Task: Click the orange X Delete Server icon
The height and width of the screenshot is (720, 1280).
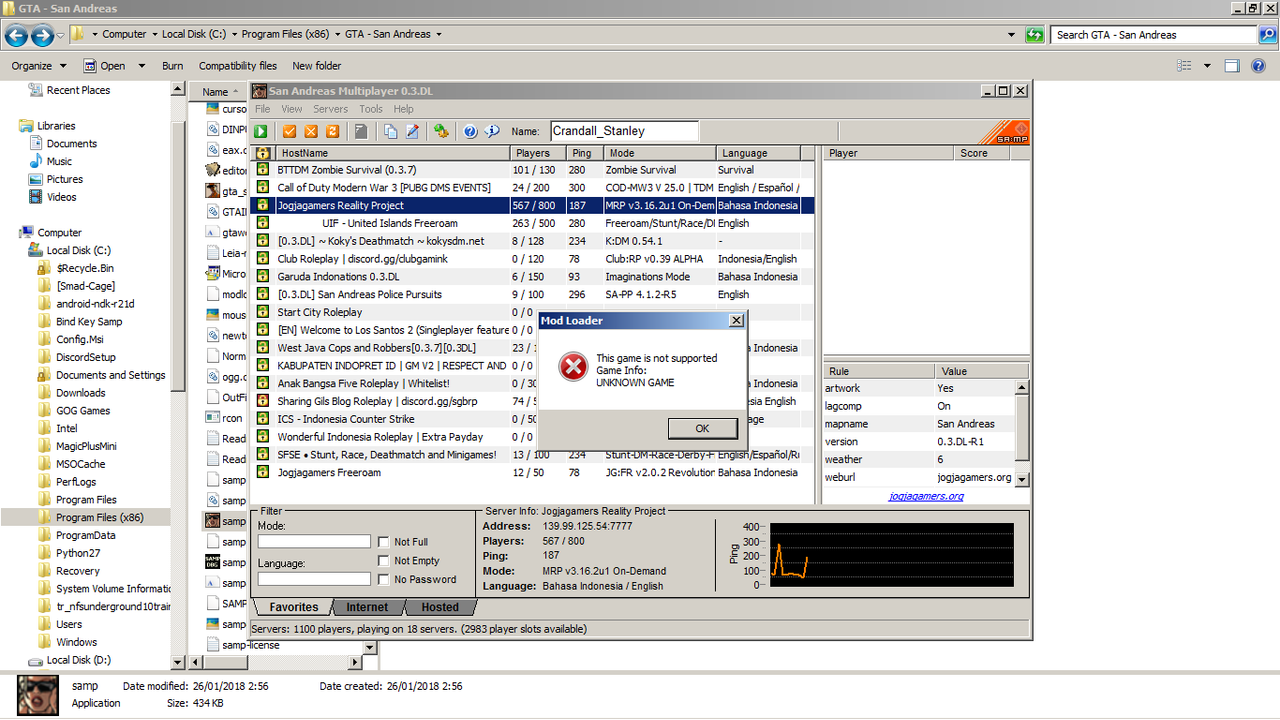Action: tap(311, 131)
